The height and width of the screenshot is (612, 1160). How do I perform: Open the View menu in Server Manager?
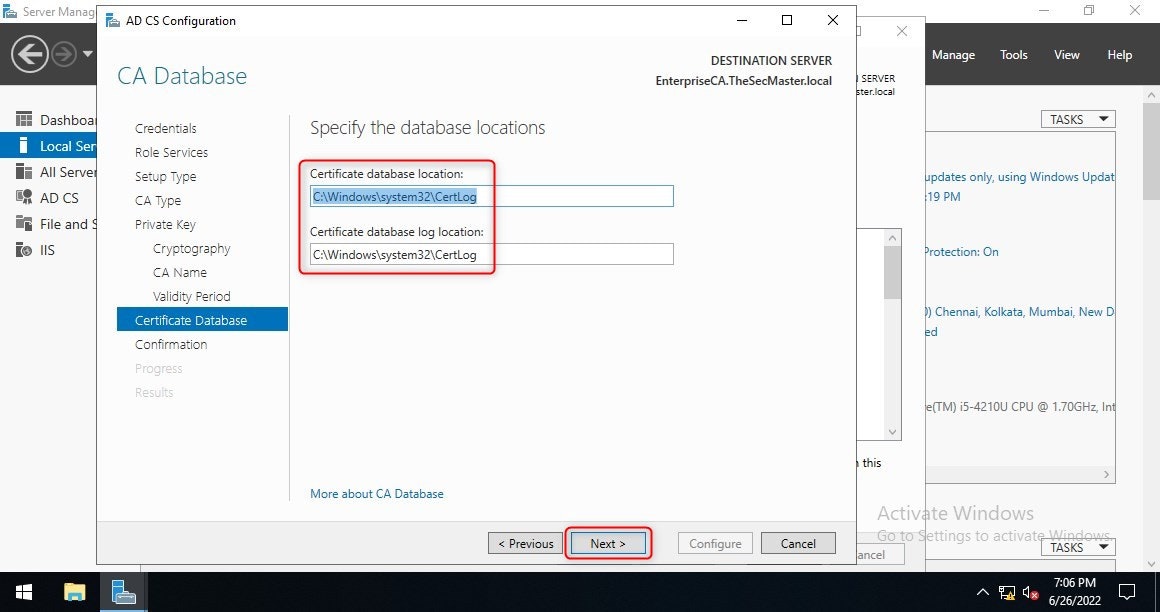pos(1067,55)
